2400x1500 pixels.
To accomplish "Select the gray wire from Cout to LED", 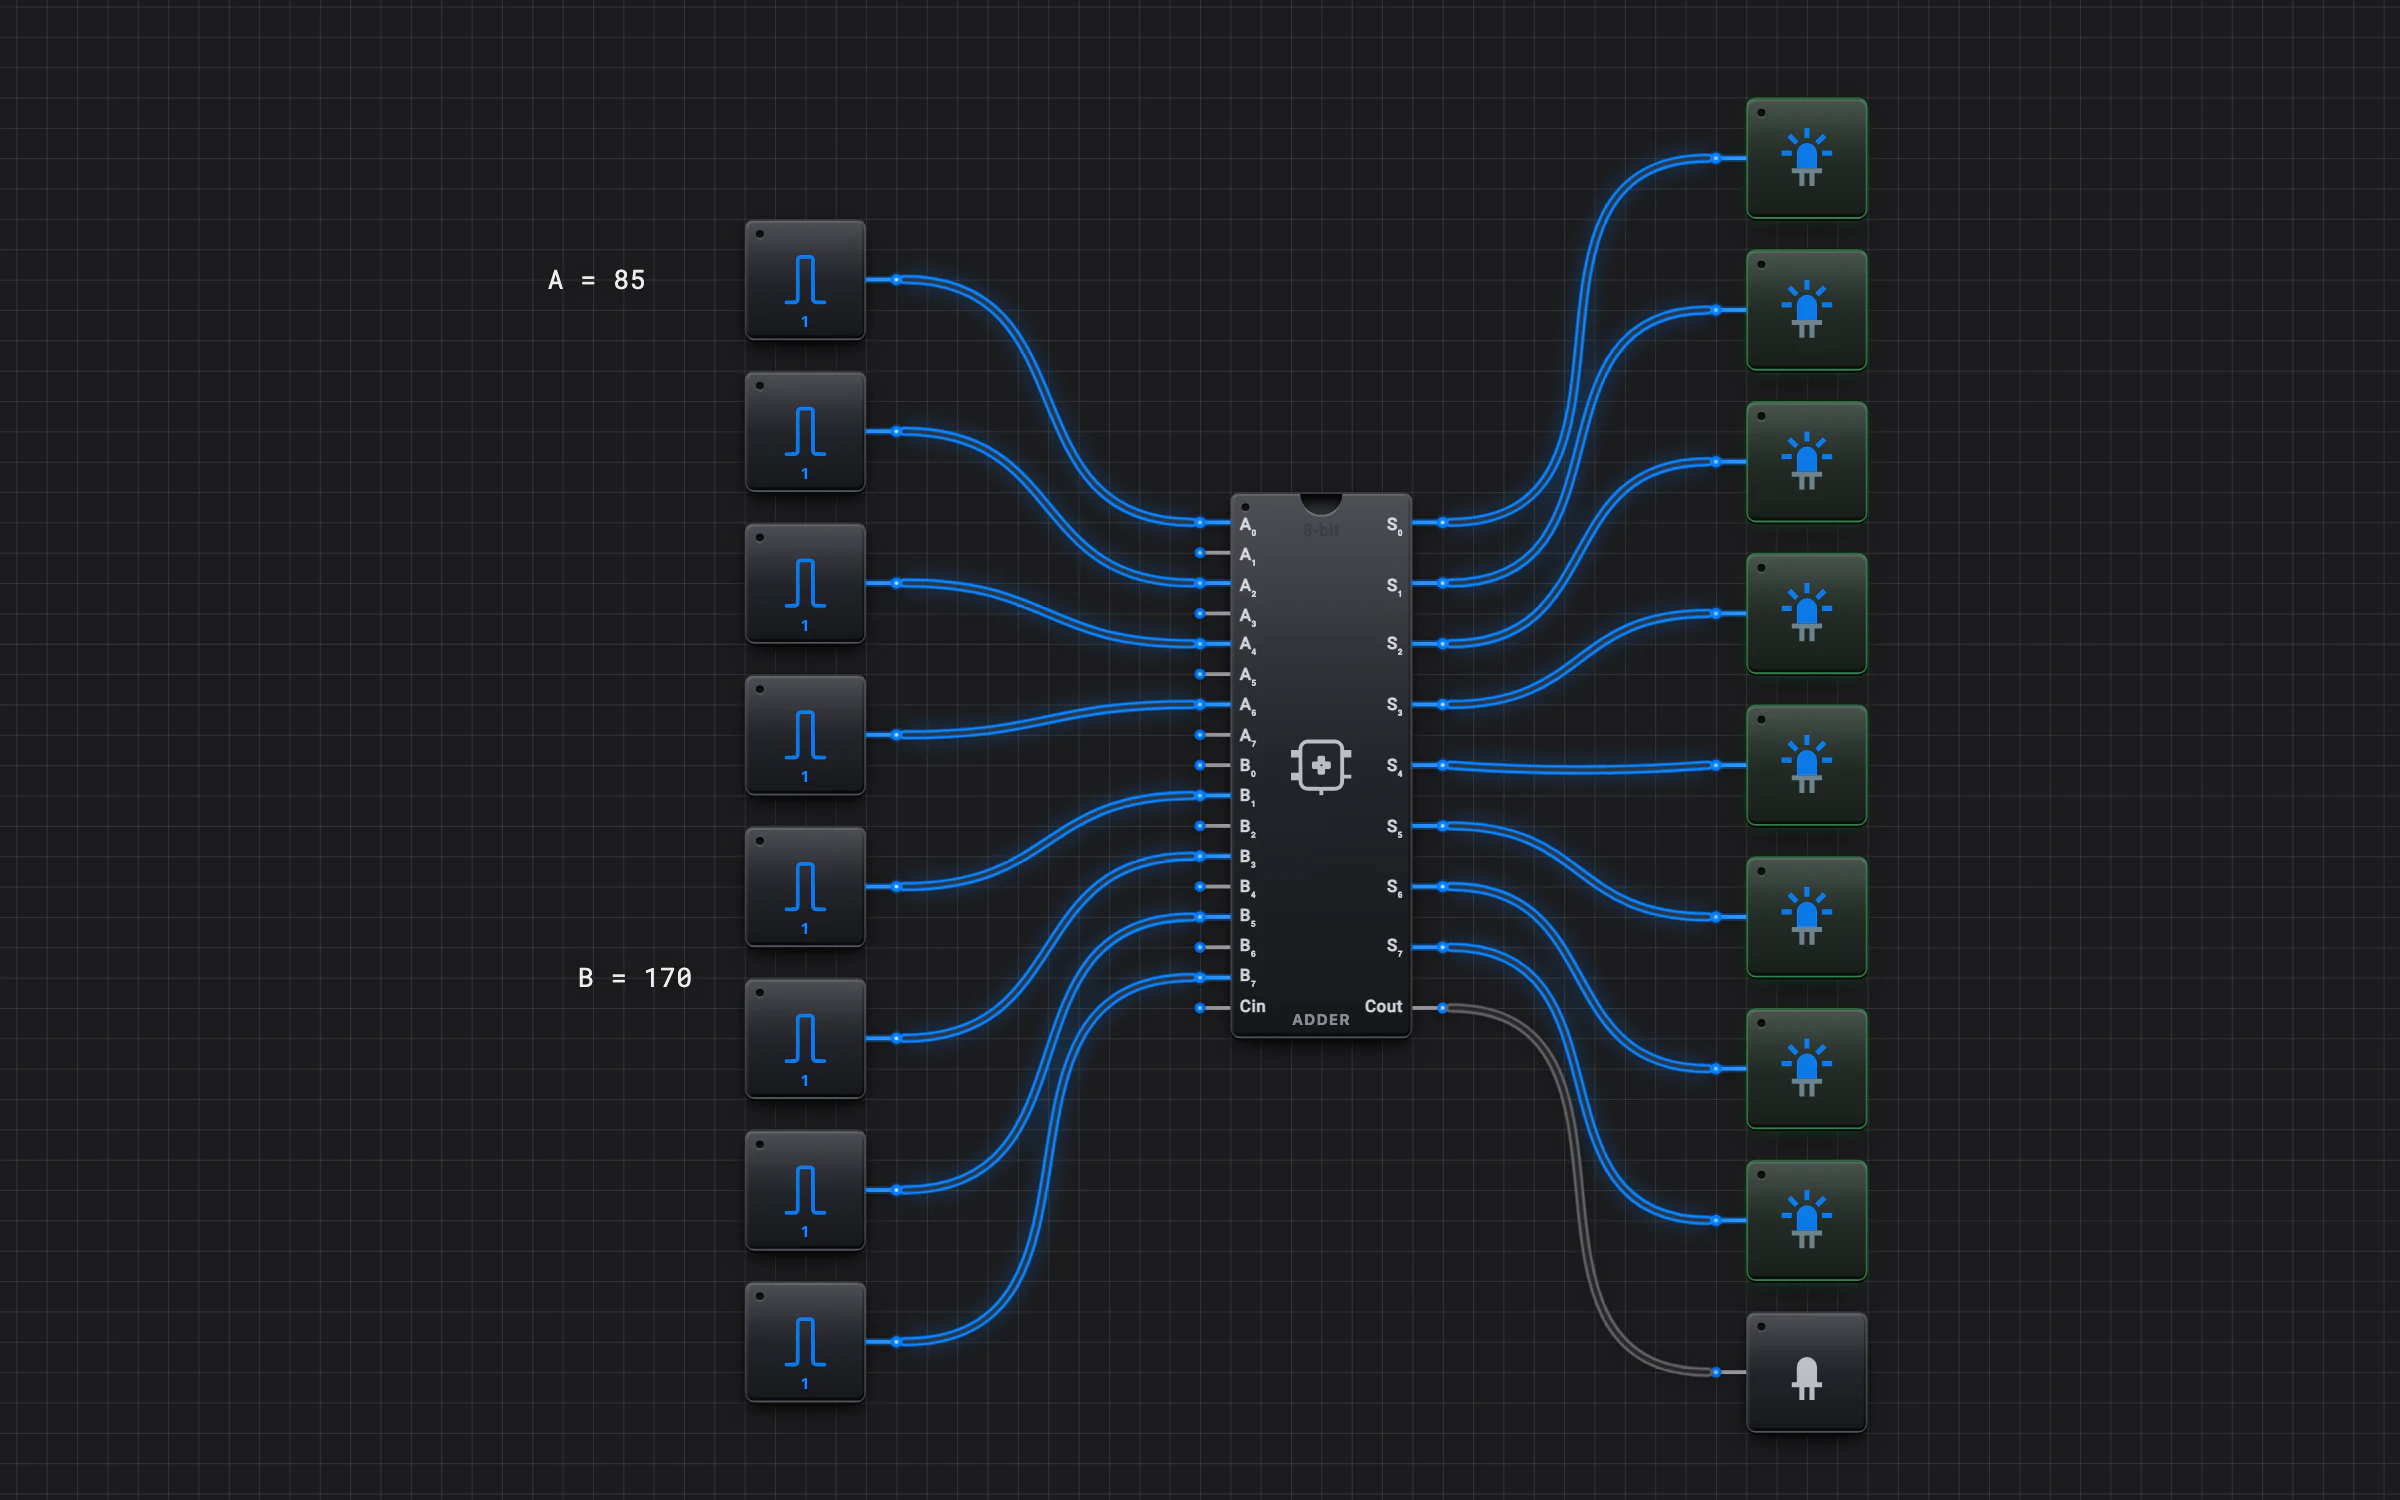I will 1580,1190.
